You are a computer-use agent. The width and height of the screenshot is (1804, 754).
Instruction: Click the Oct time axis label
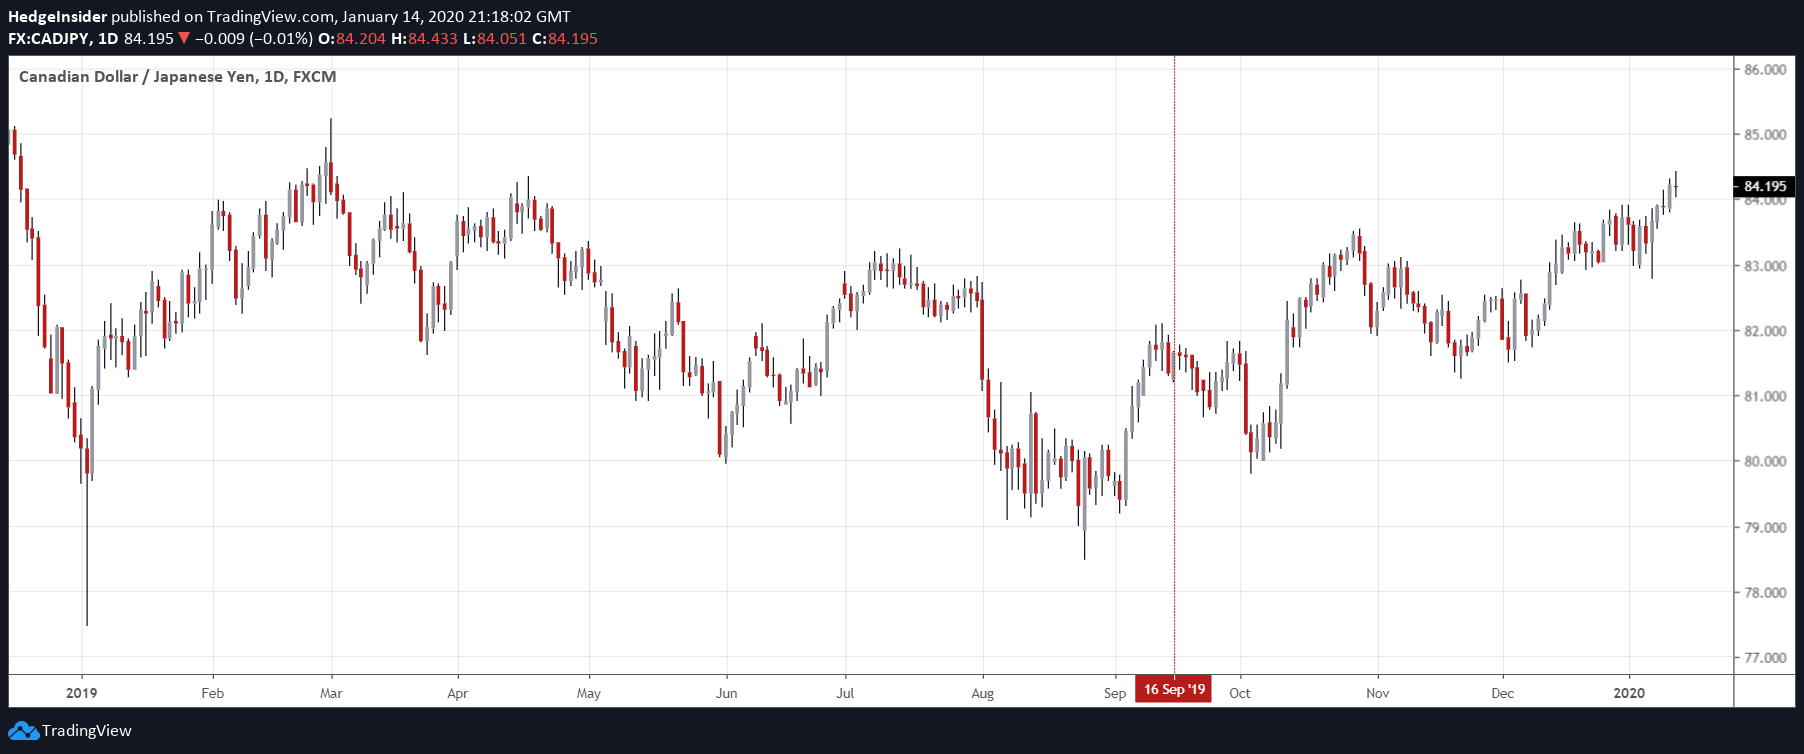[1240, 693]
